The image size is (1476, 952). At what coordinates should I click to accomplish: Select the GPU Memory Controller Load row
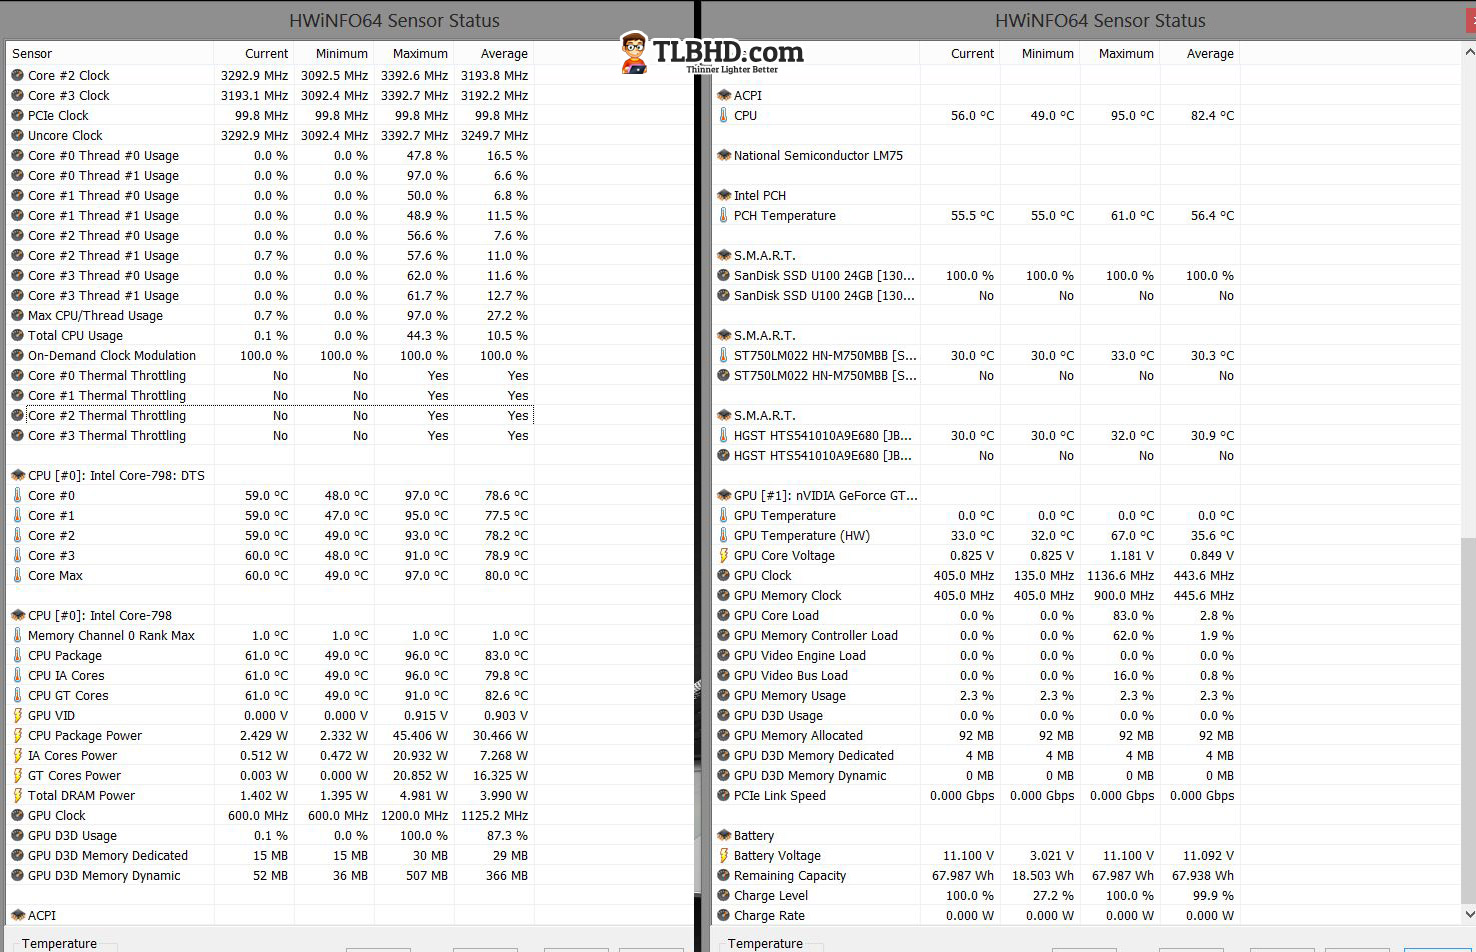tap(976, 635)
